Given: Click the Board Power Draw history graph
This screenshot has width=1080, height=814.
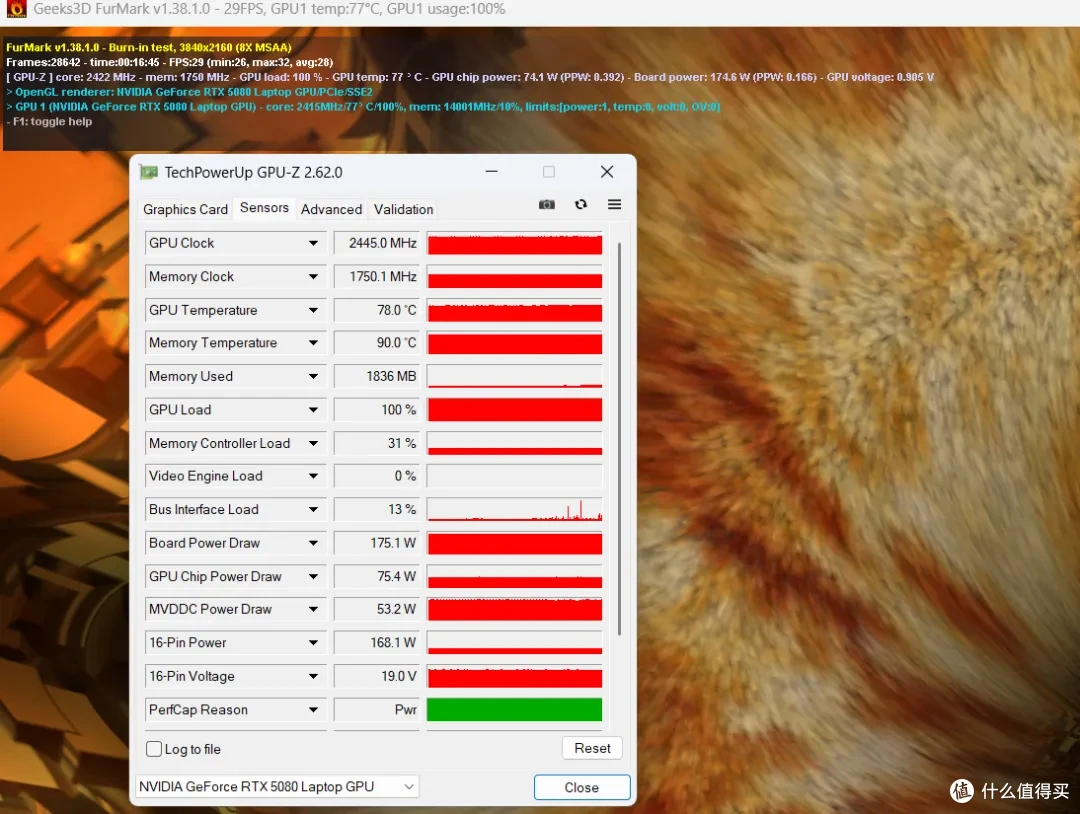Looking at the screenshot, I should point(515,543).
